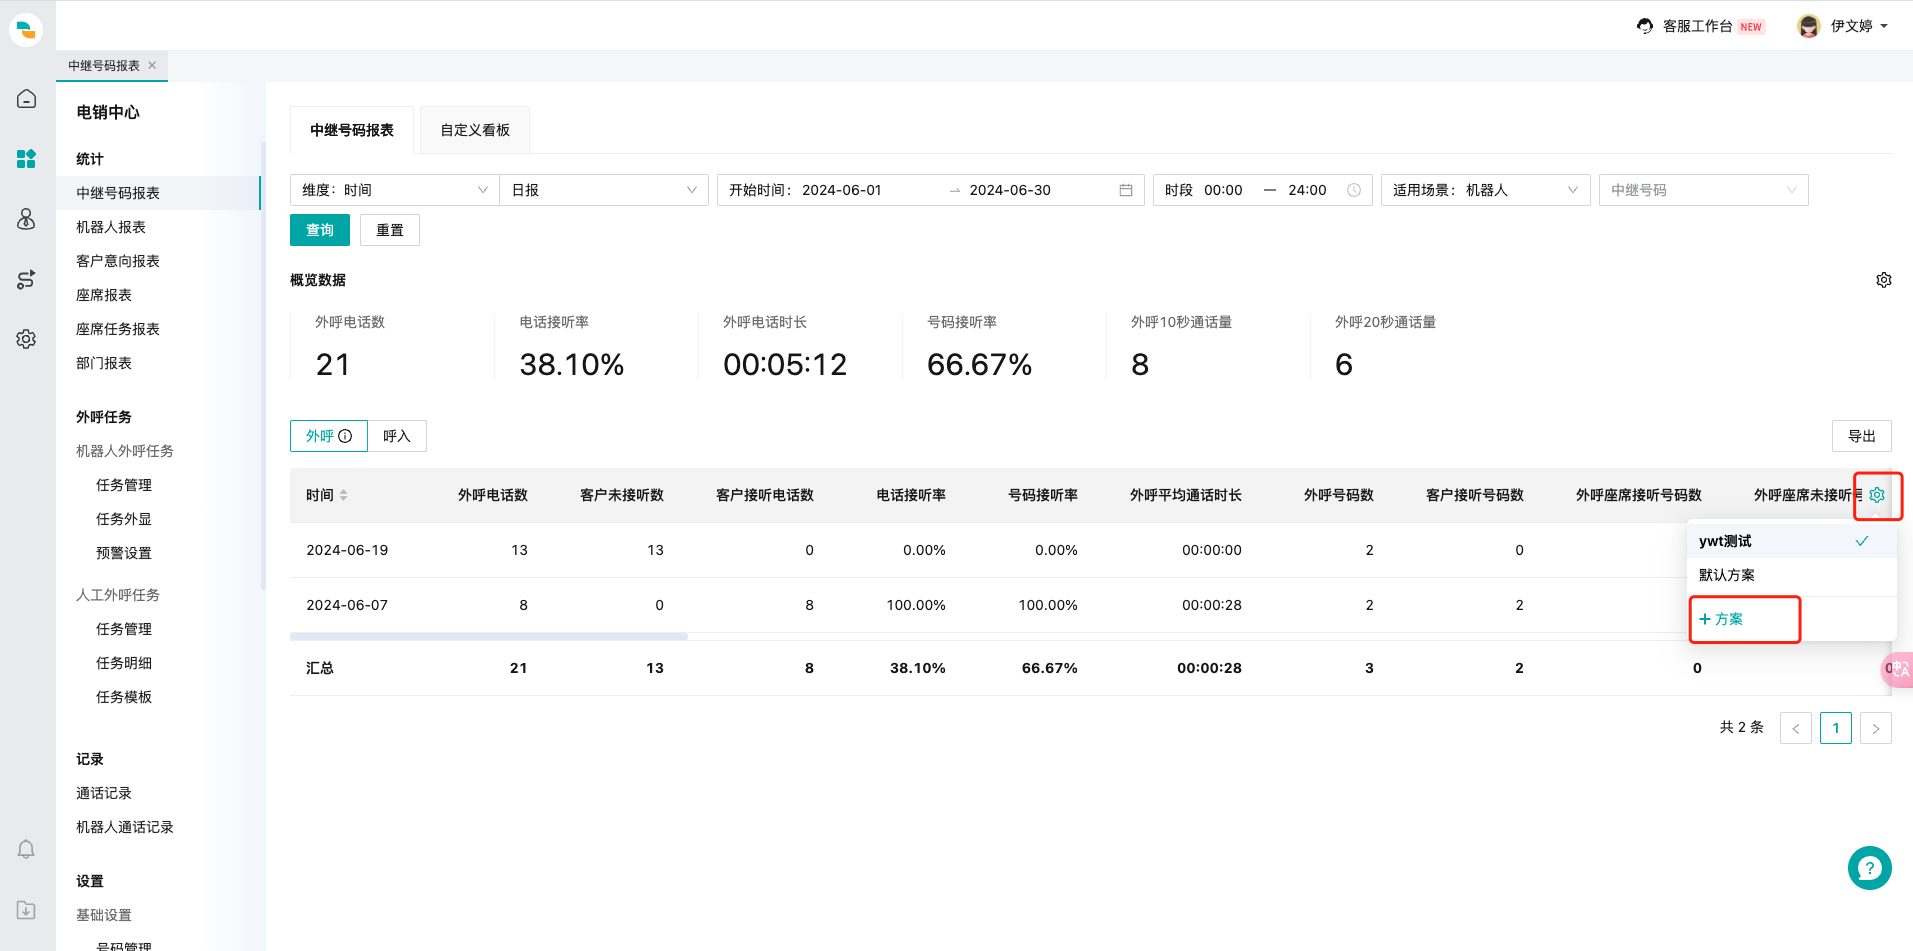
Task: Open 任务外显 in sidebar
Action: [x=124, y=519]
